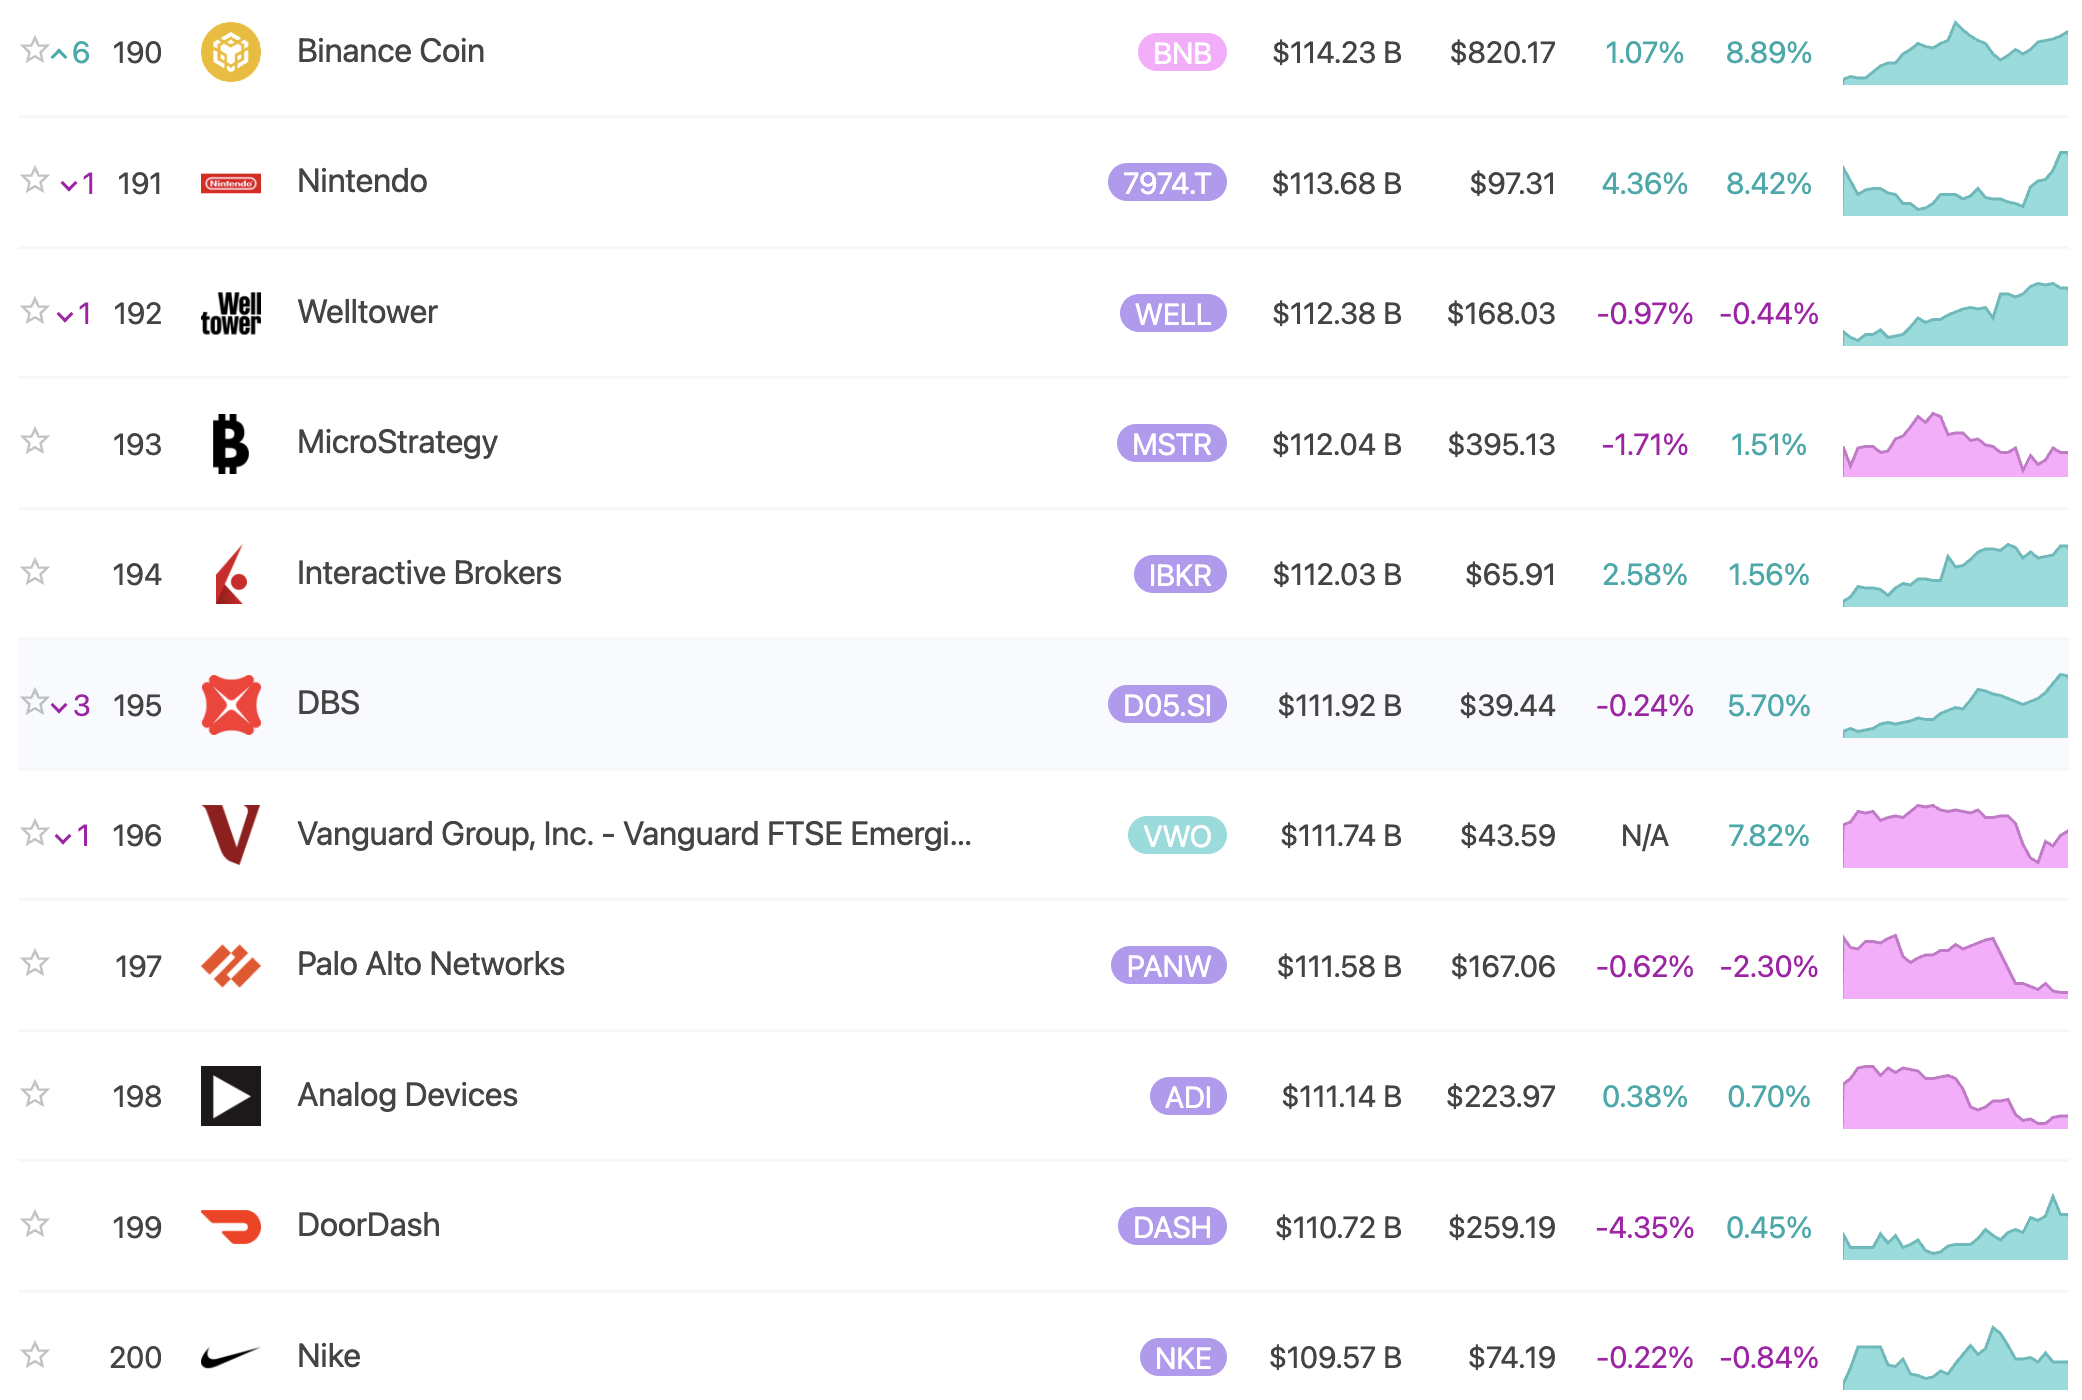Click the Analog Devices play-shaped logo
This screenshot has height=1400, width=2082.
click(230, 1096)
